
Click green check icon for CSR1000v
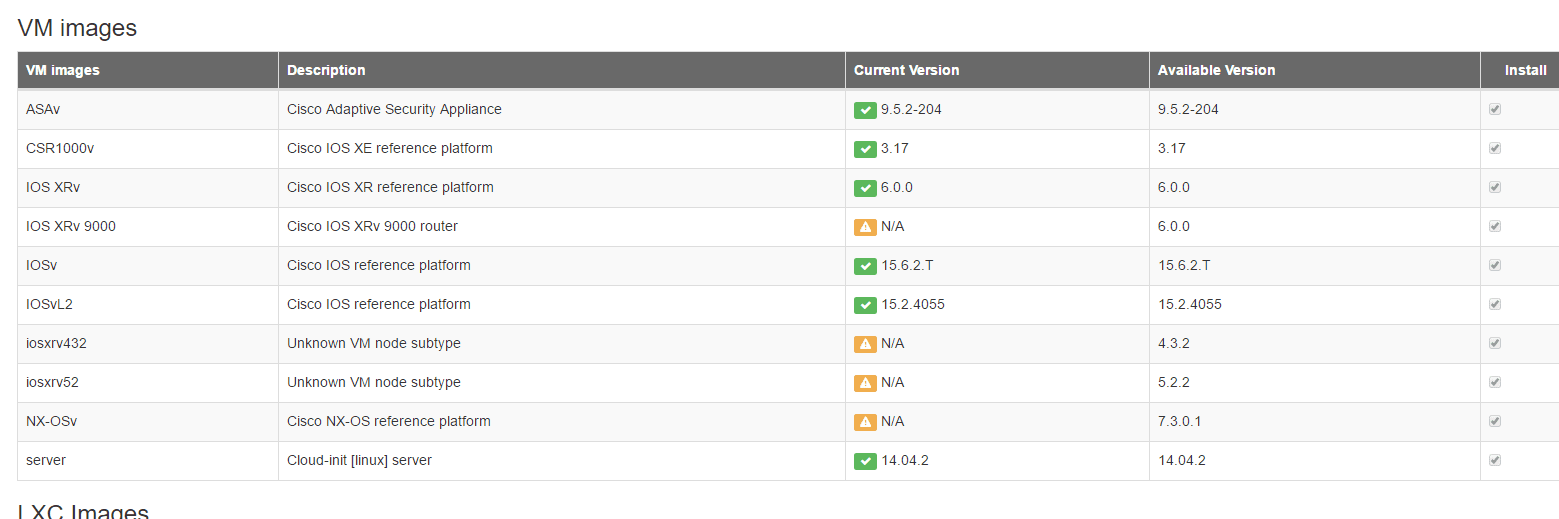[865, 149]
